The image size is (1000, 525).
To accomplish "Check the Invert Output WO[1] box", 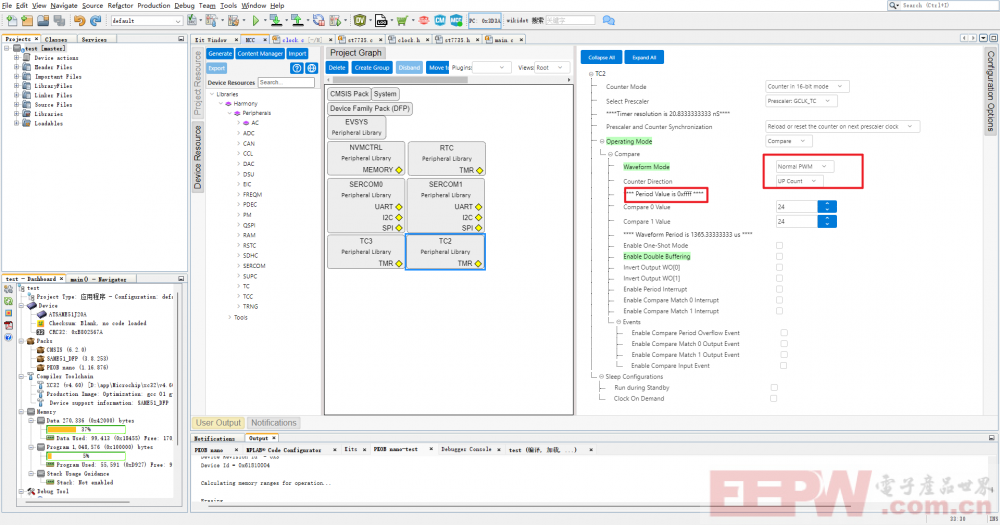I will coord(779,278).
